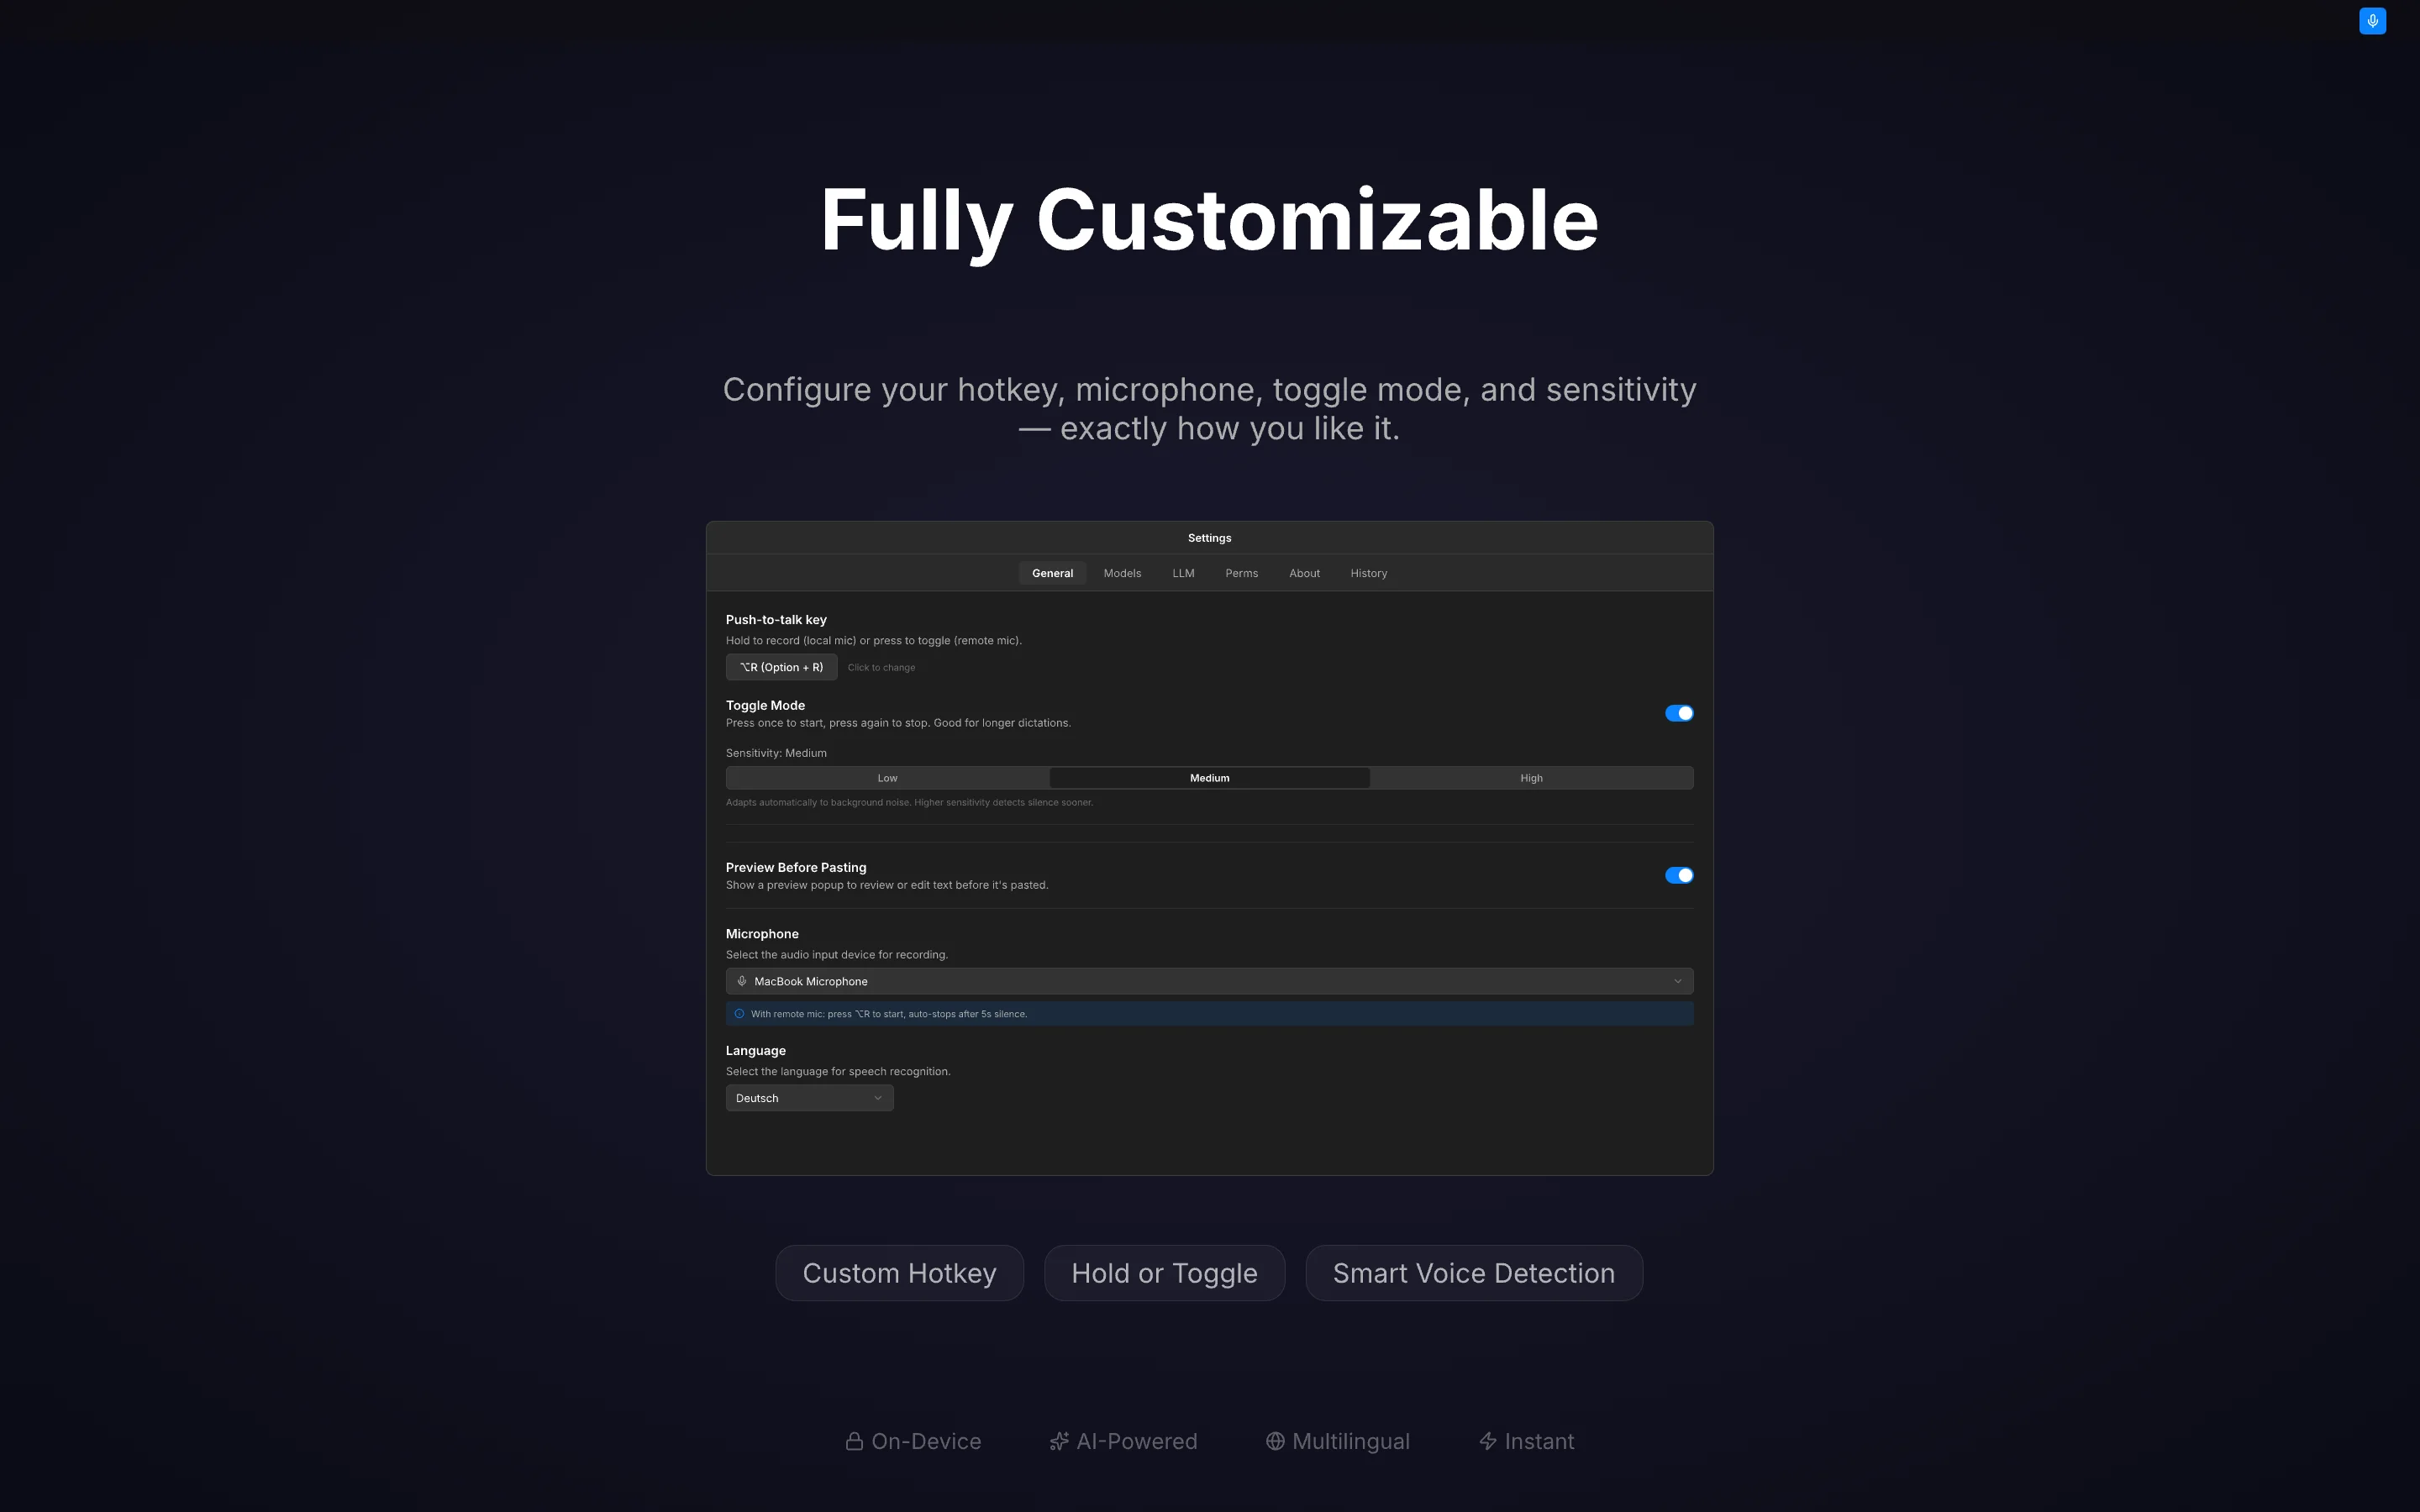
Task: Select Low sensitivity
Action: tap(886, 777)
